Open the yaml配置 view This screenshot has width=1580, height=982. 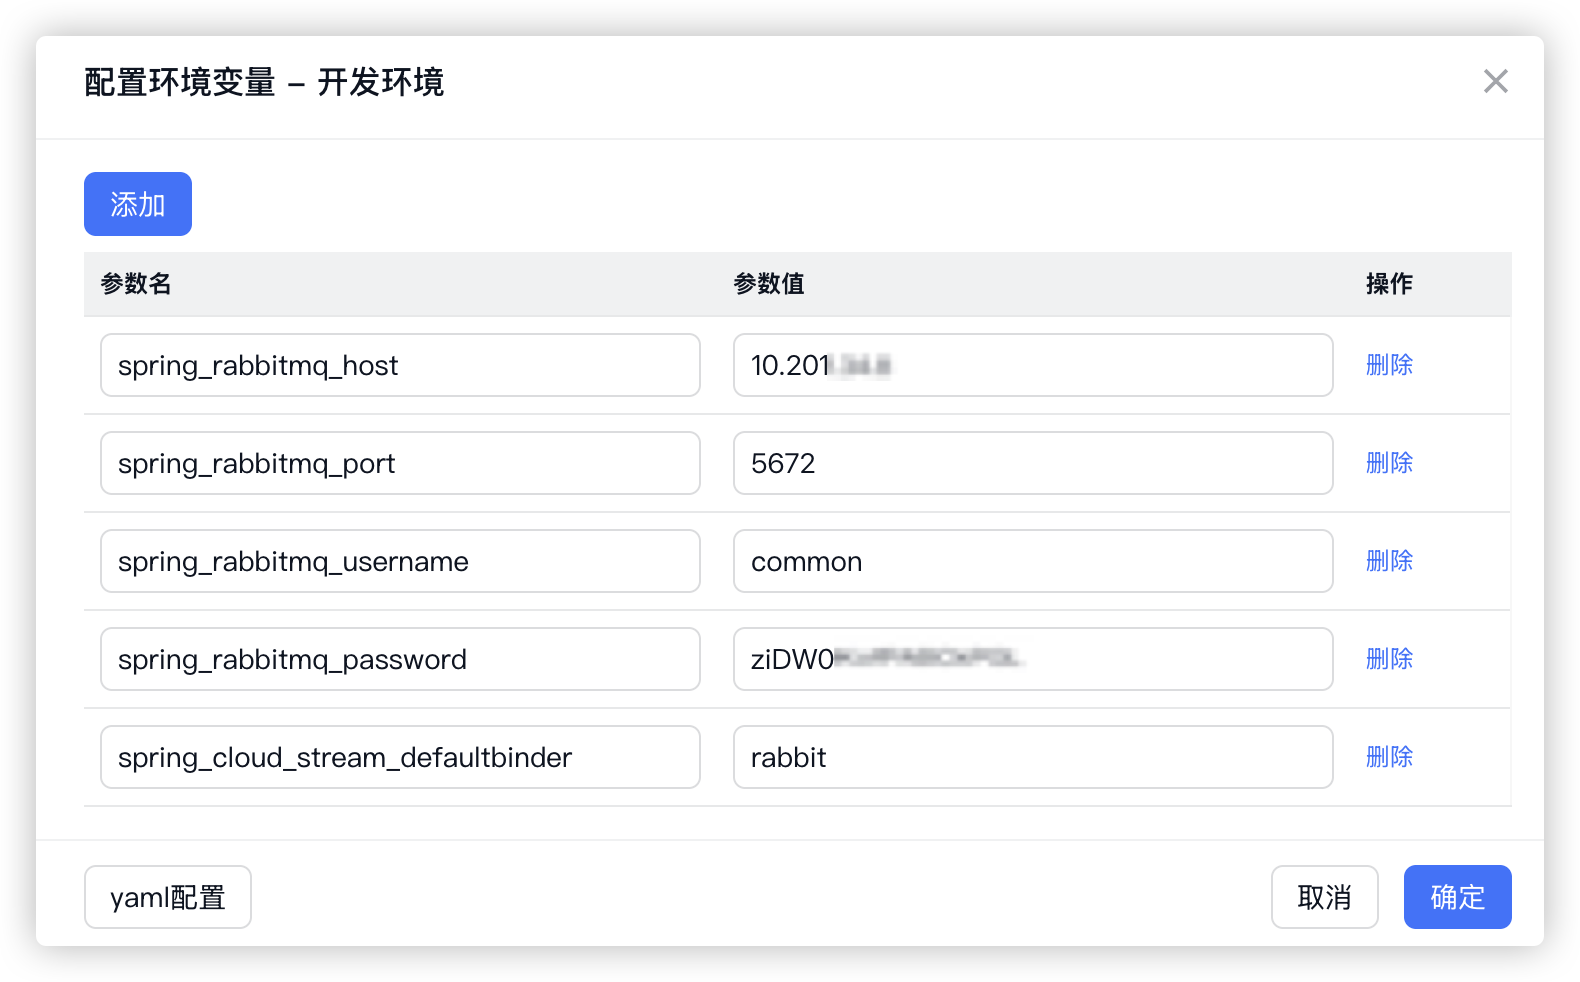point(167,897)
